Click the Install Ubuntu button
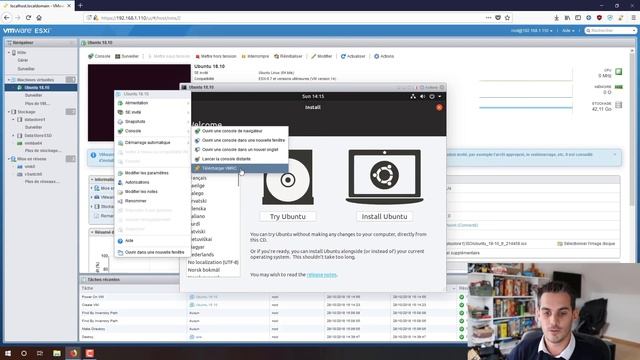This screenshot has height=360, width=640. [384, 217]
